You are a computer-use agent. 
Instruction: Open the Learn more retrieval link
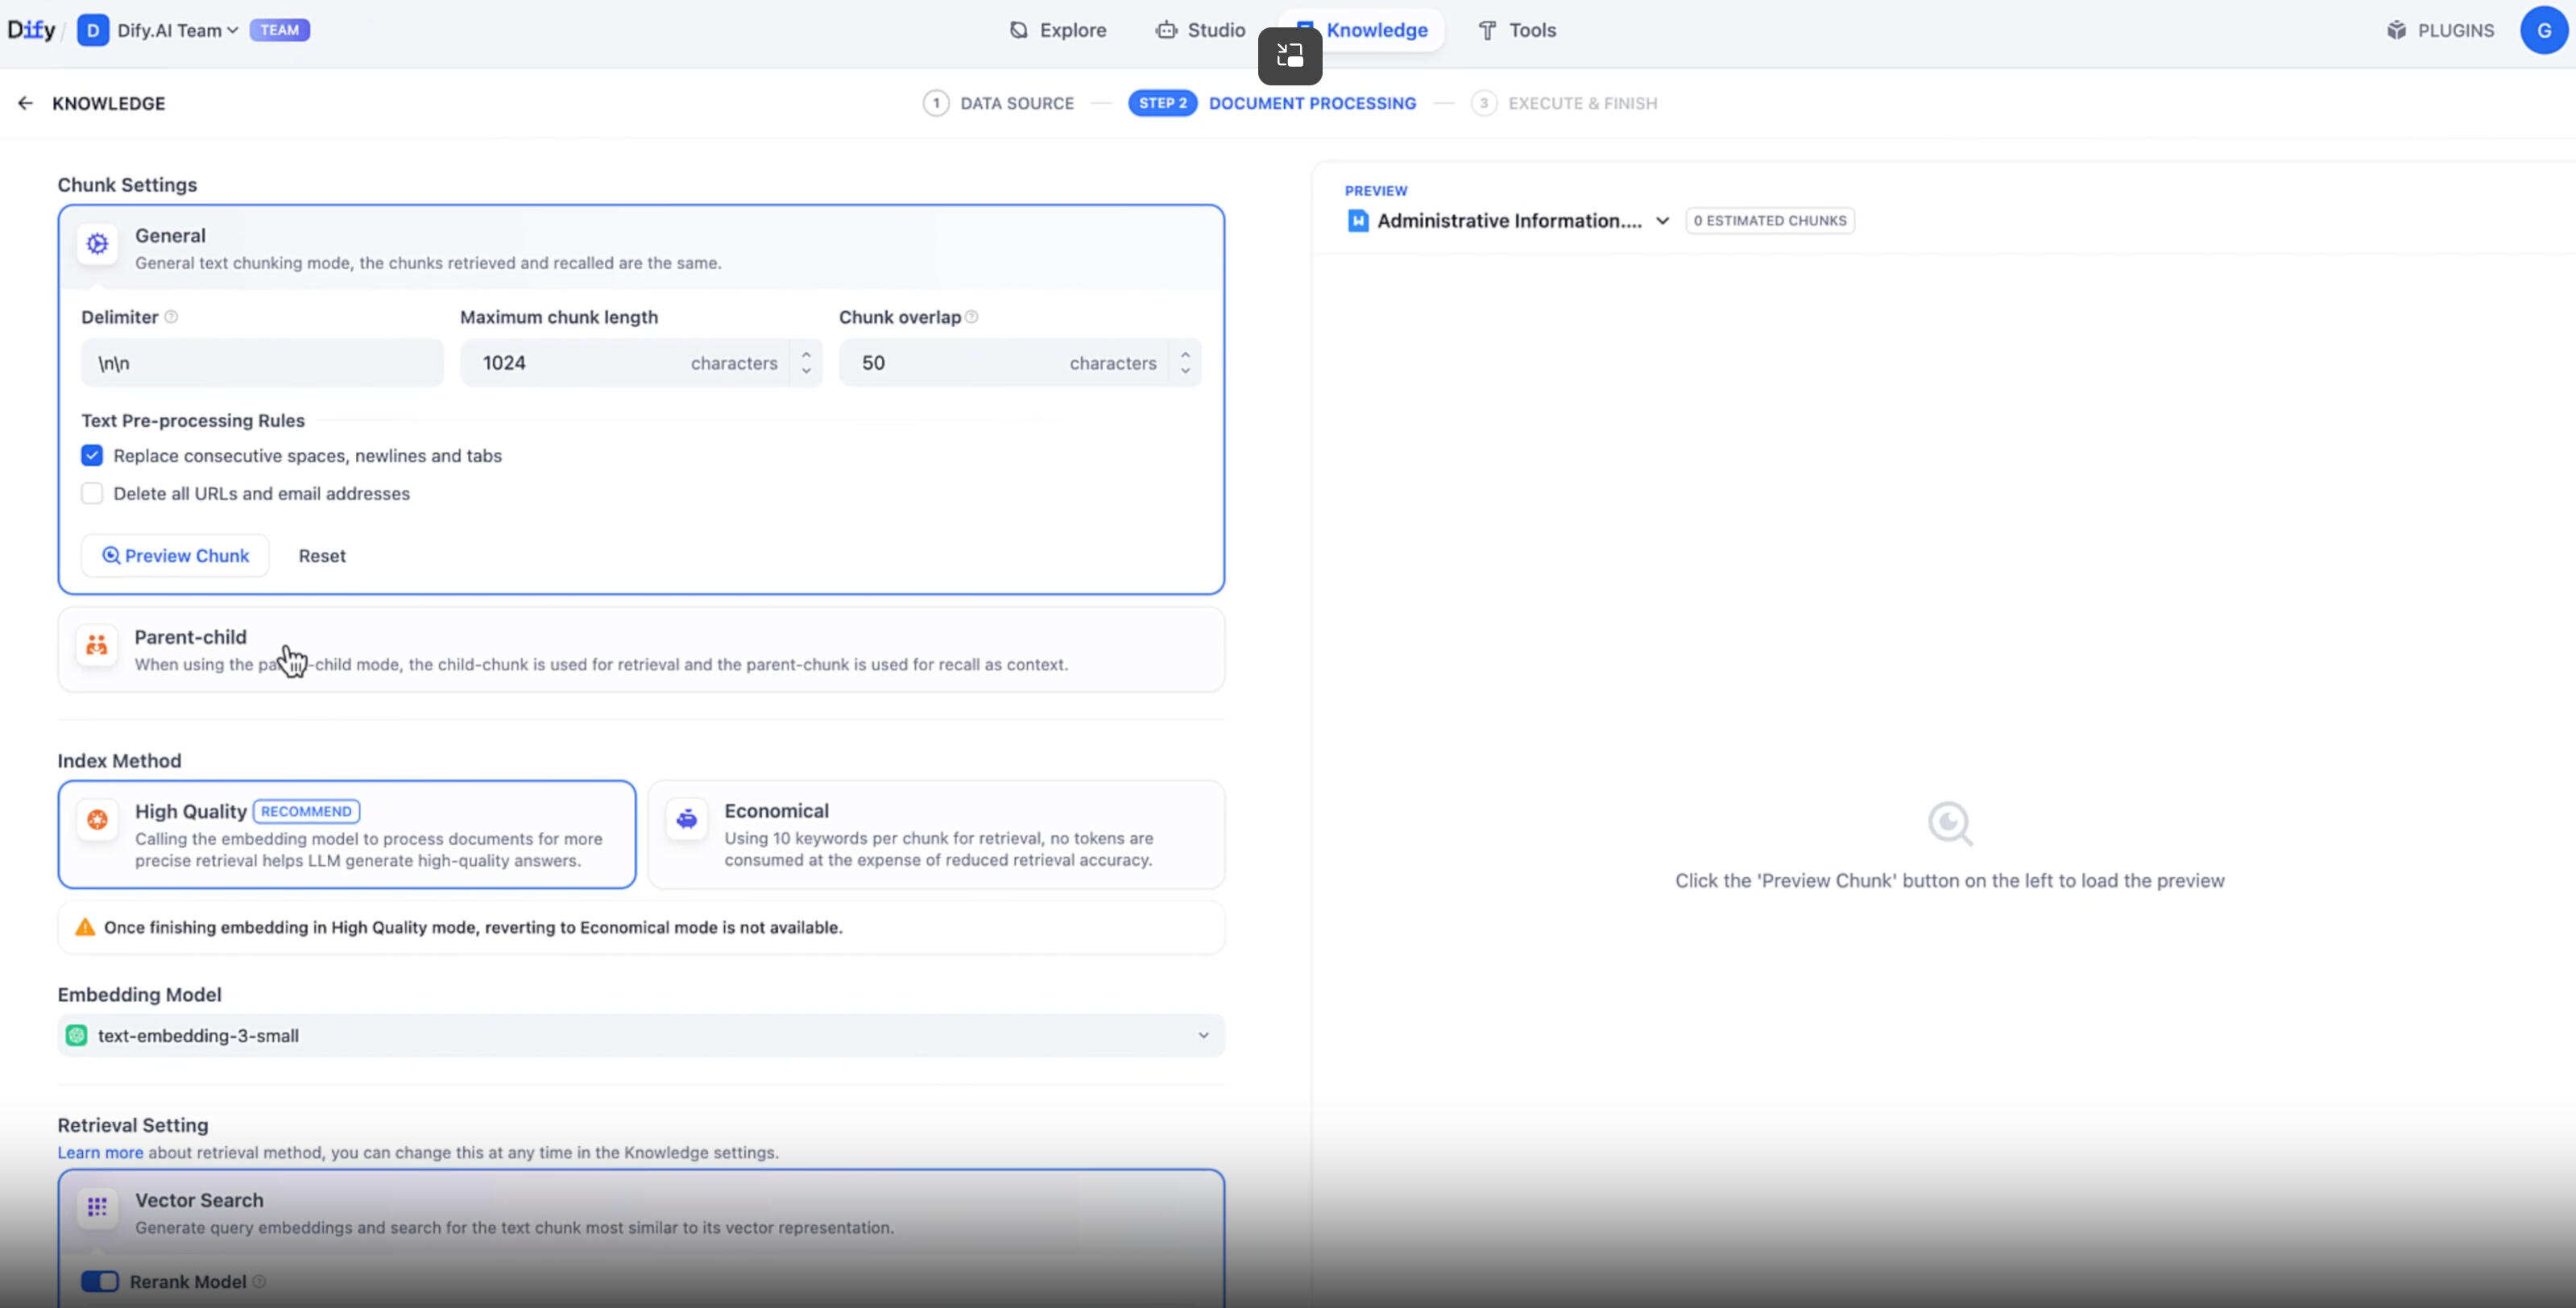click(x=100, y=1152)
